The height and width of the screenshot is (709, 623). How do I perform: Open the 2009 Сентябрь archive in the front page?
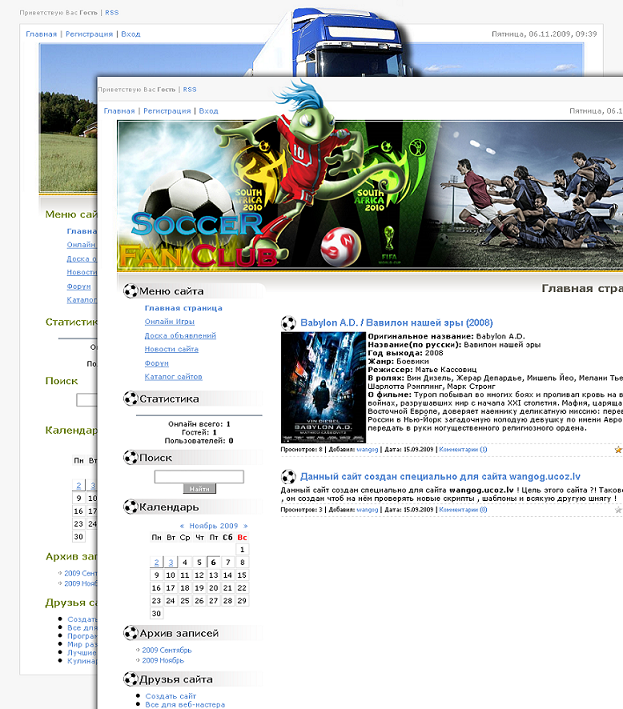[167, 650]
